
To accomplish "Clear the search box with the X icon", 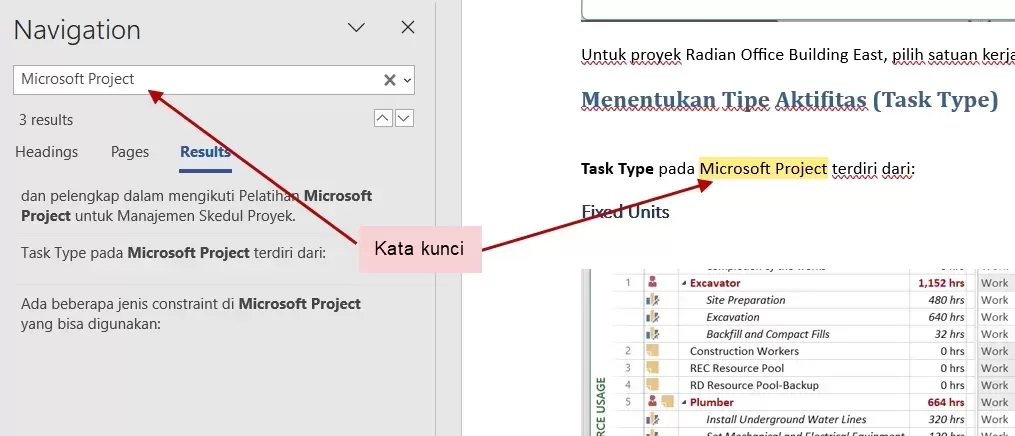I will pos(390,80).
